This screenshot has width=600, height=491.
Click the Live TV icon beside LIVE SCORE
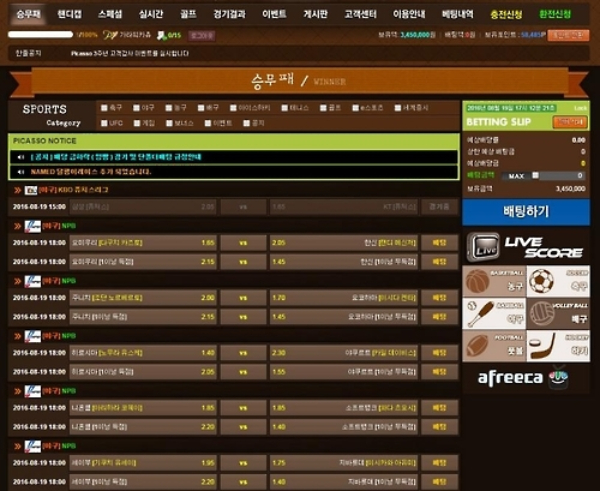tap(483, 247)
